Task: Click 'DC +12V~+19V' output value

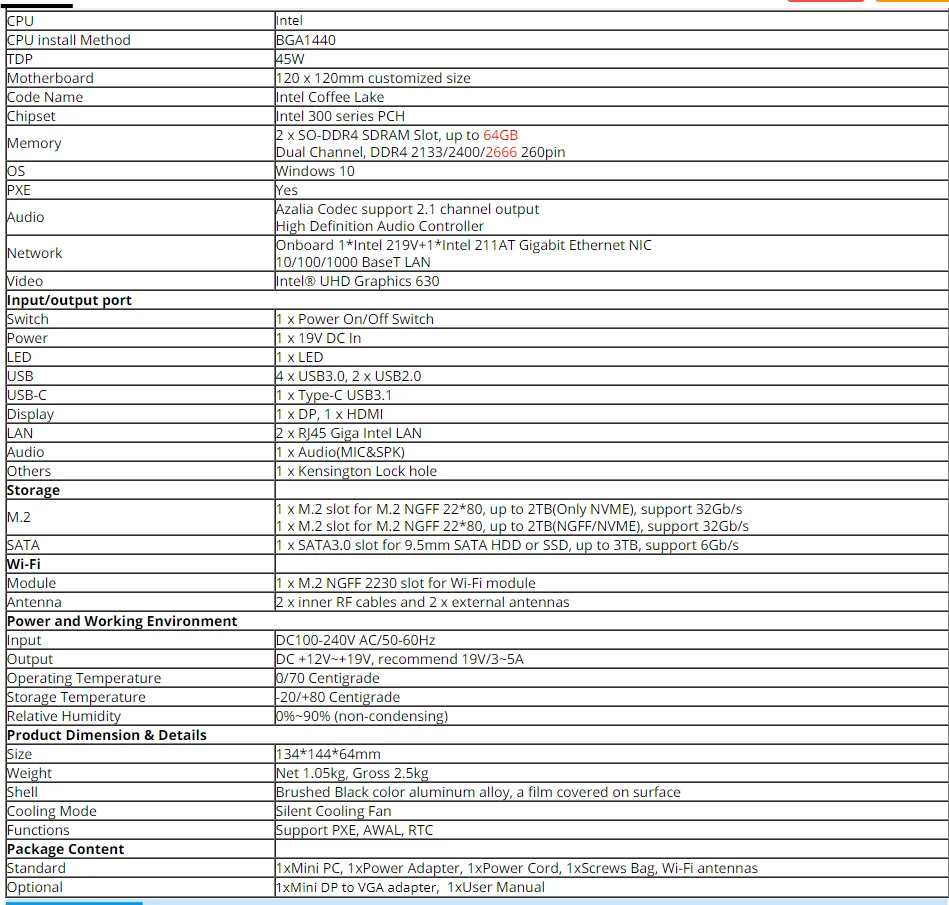Action: (x=399, y=659)
